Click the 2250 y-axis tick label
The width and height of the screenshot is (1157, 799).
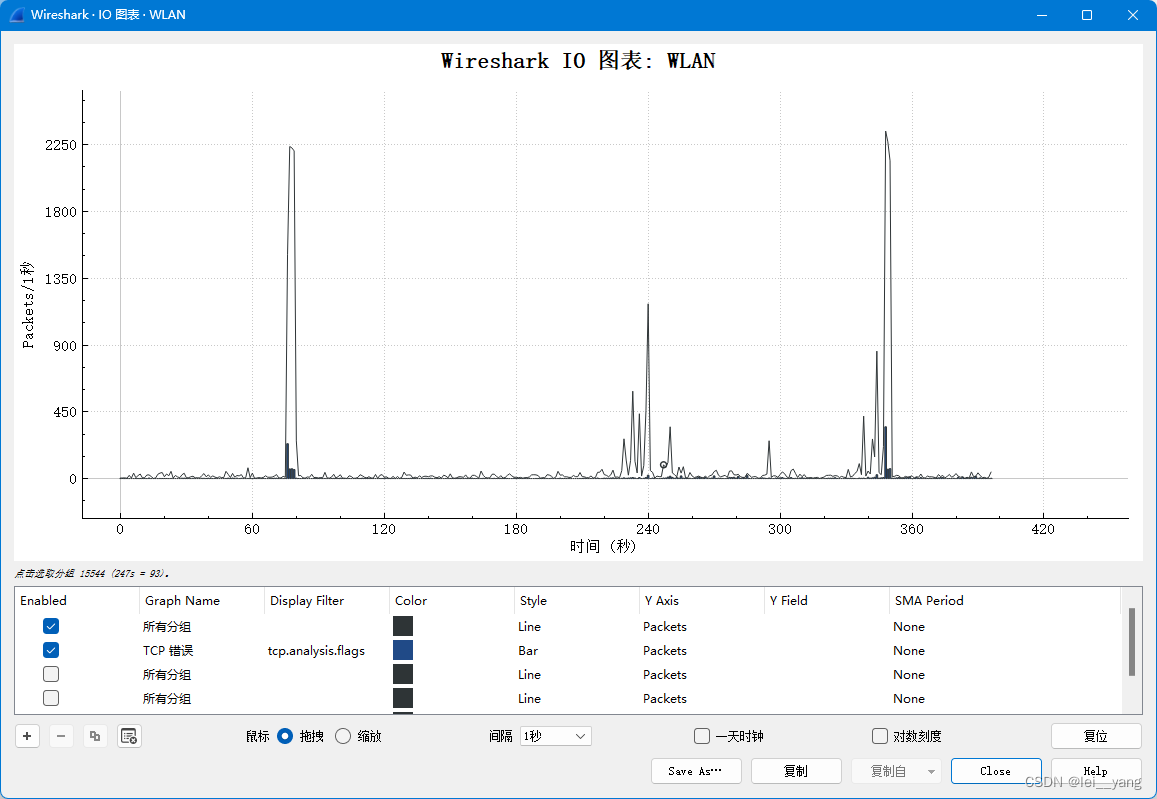(61, 145)
